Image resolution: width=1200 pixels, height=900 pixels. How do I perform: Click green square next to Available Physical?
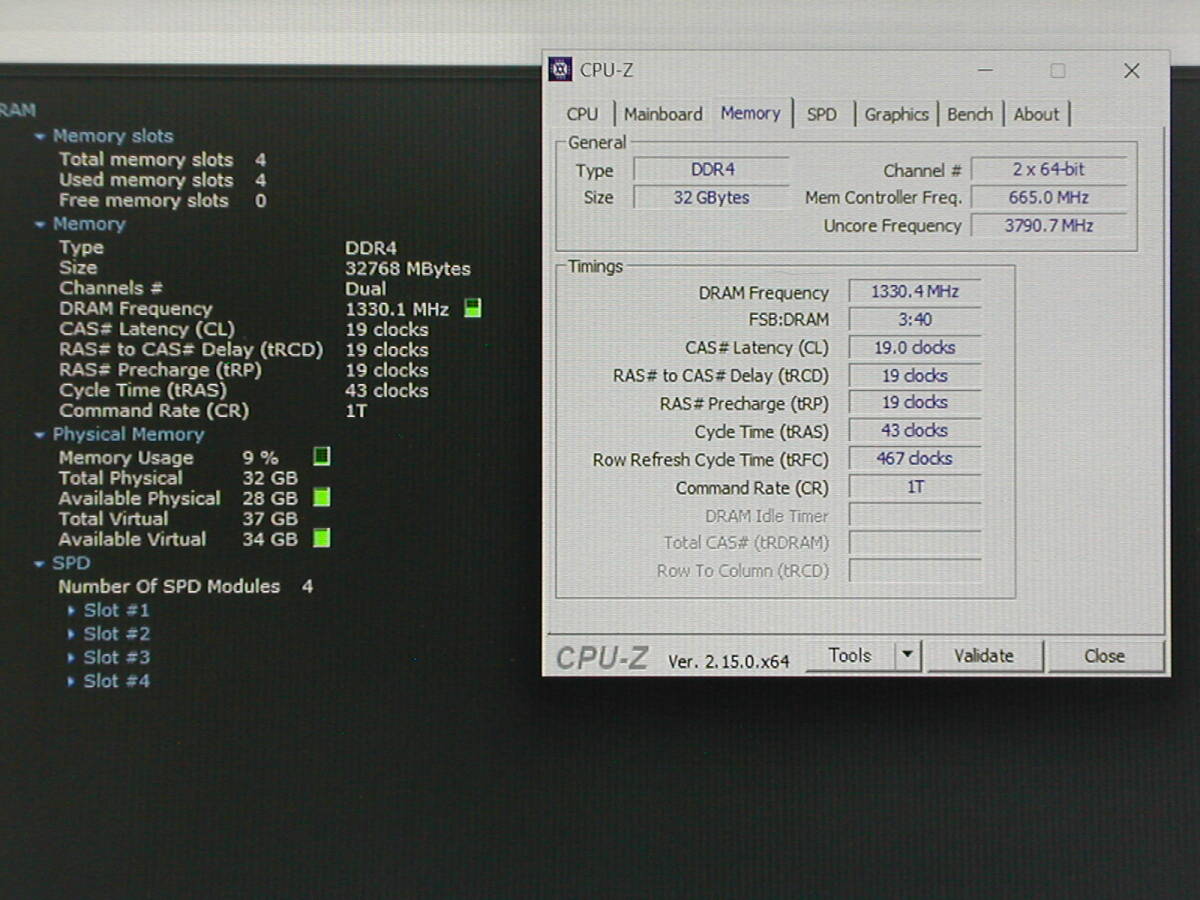pos(321,497)
